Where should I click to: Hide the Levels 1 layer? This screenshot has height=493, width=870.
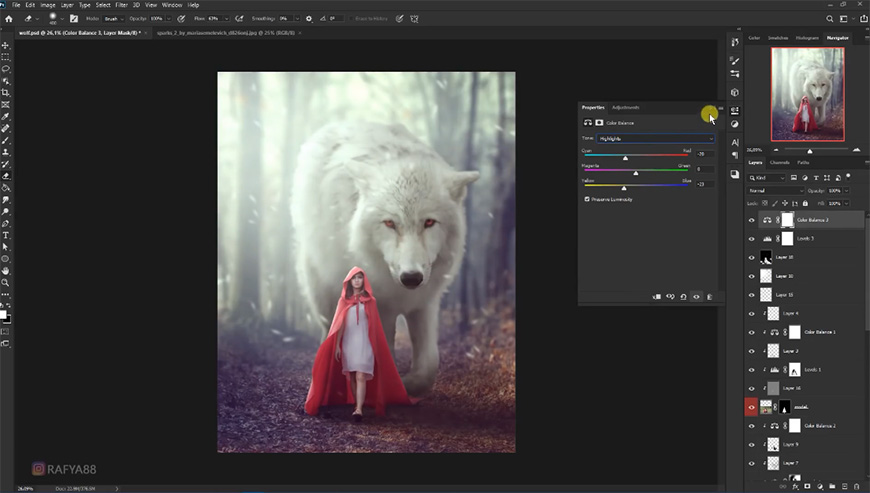pyautogui.click(x=752, y=370)
